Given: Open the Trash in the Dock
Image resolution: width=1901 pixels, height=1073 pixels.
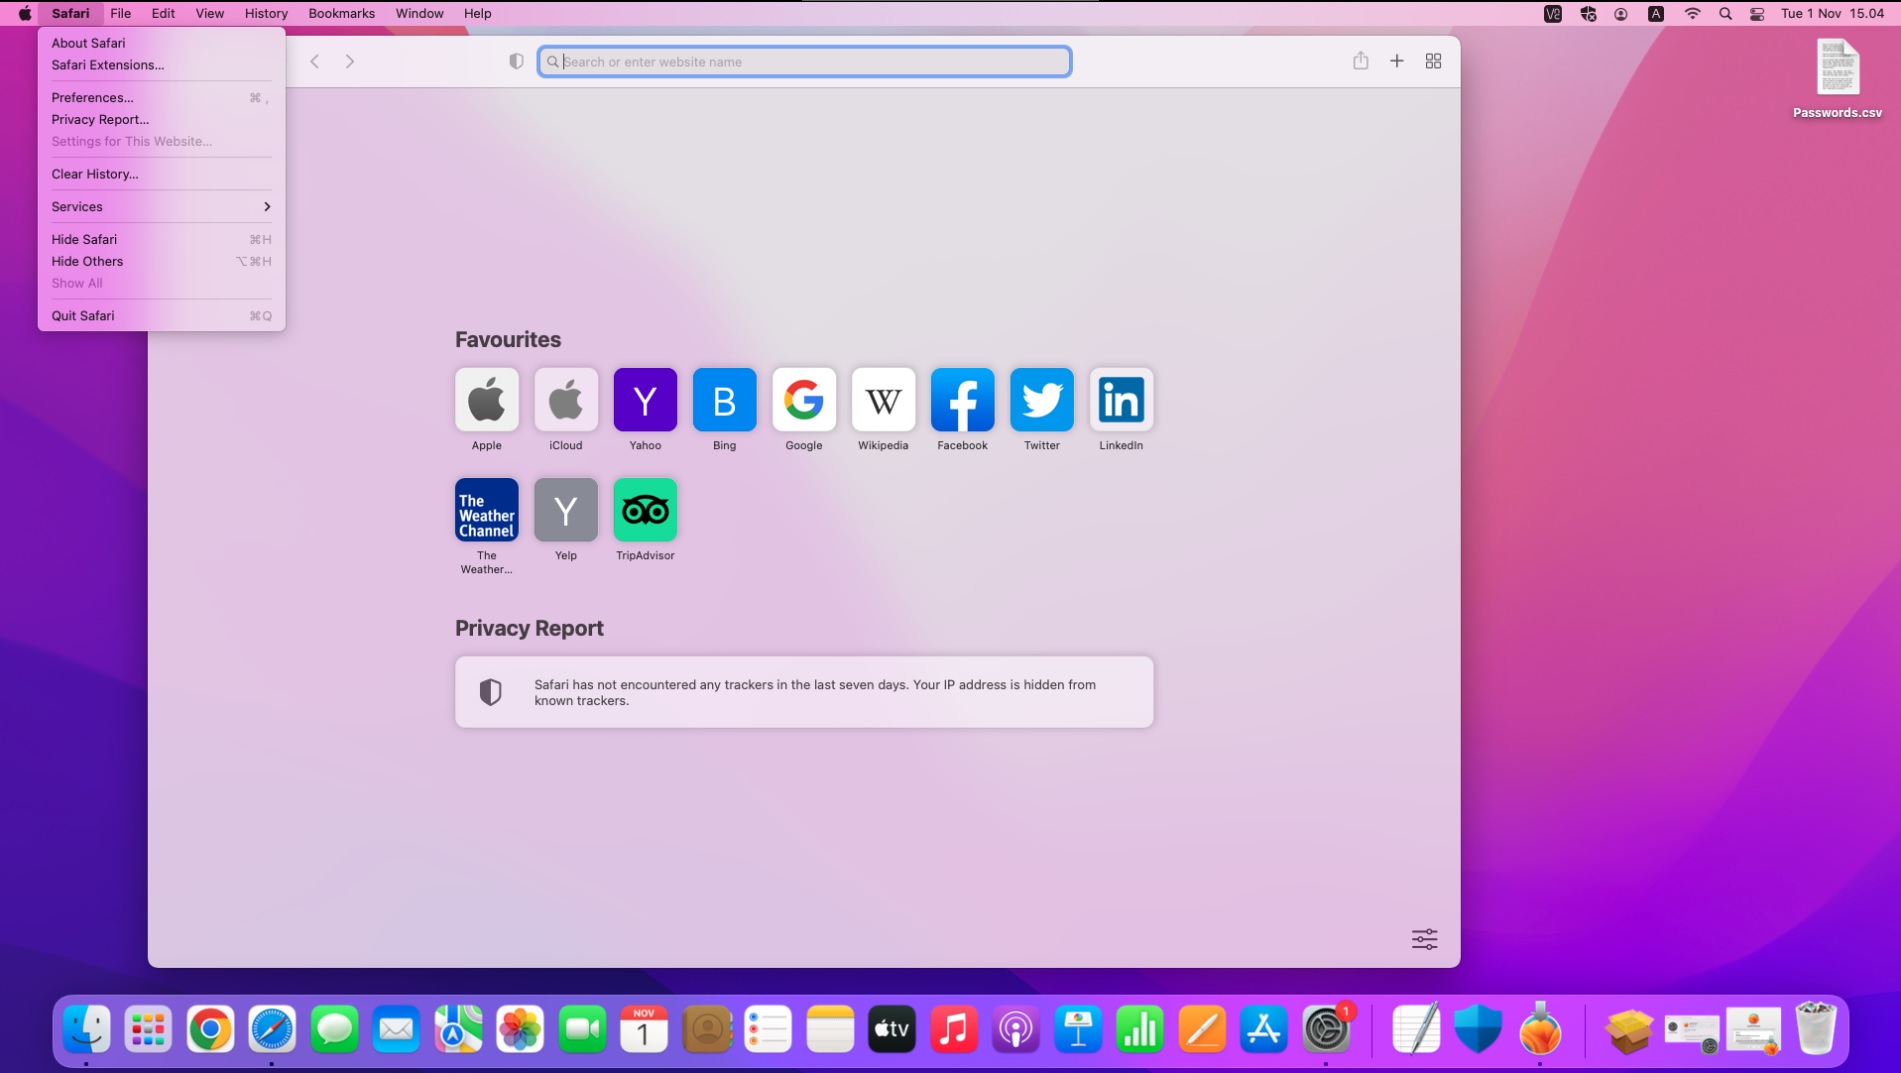Looking at the screenshot, I should pos(1816,1030).
